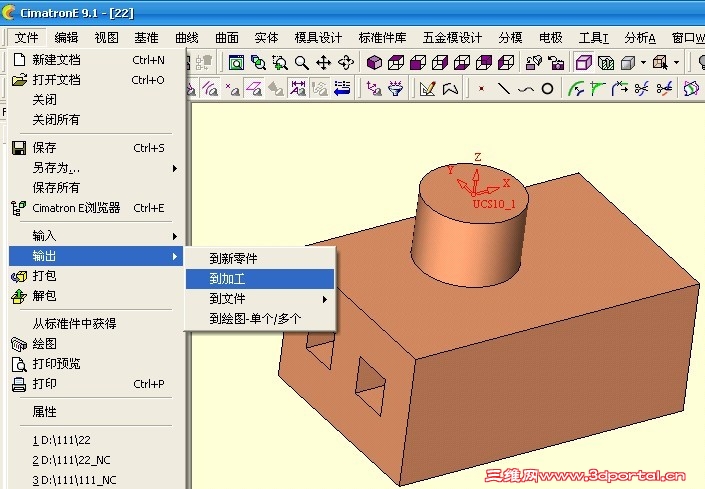Toggle the point selection filter icon
The width and height of the screenshot is (705, 489).
[232, 88]
